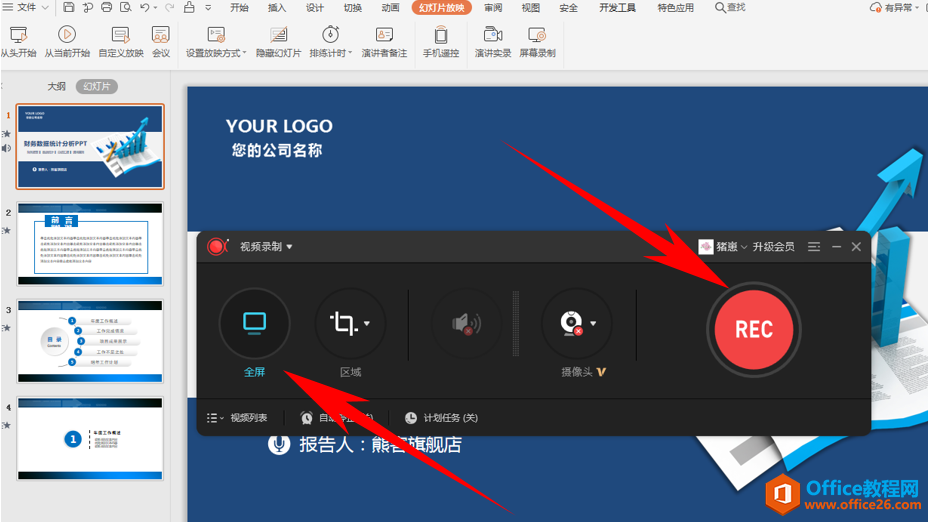The image size is (928, 522).
Task: Expand quick access toolbar customize arrow
Action: click(x=208, y=8)
